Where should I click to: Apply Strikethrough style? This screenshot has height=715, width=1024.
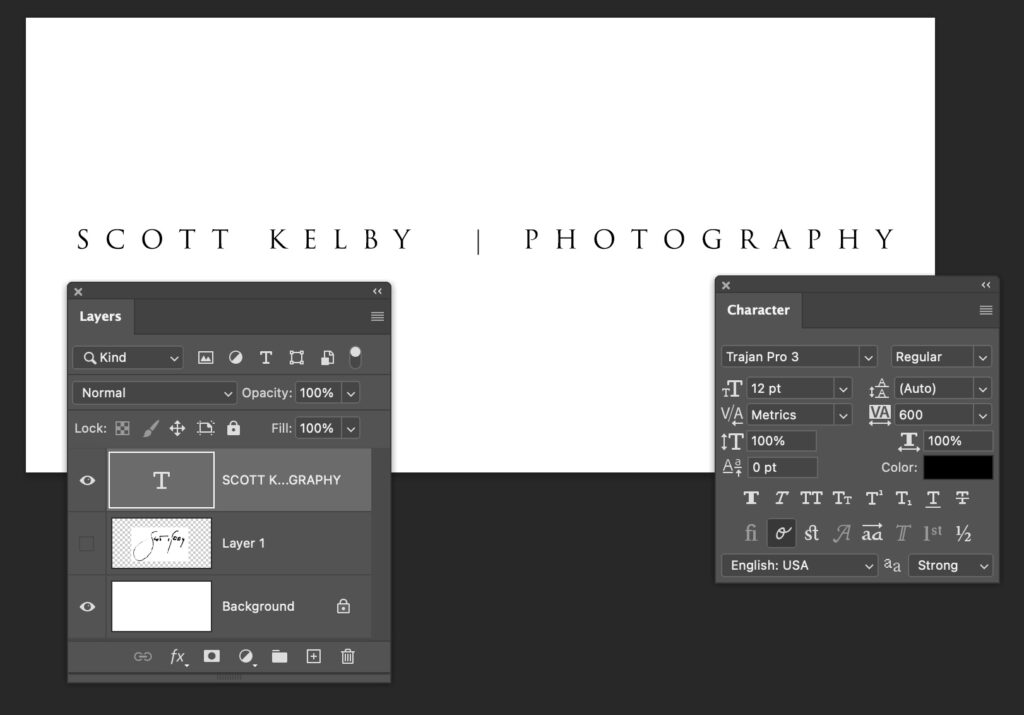click(x=963, y=498)
